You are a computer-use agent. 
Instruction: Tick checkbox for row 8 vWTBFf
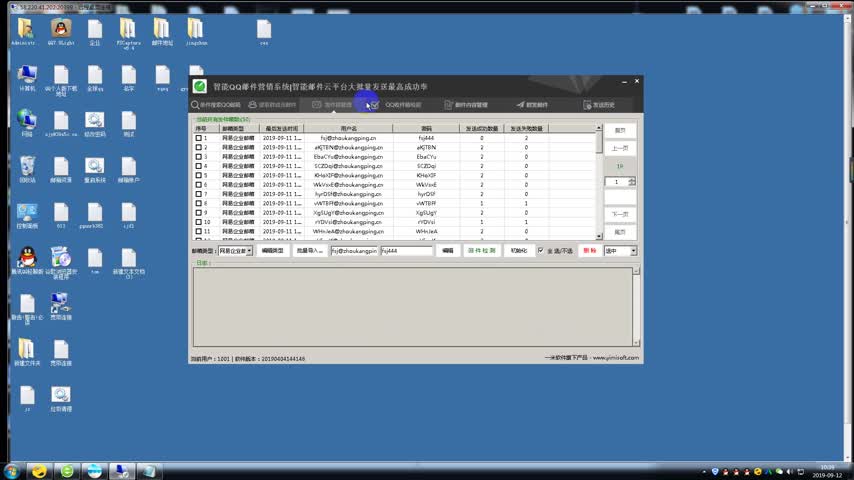click(199, 203)
